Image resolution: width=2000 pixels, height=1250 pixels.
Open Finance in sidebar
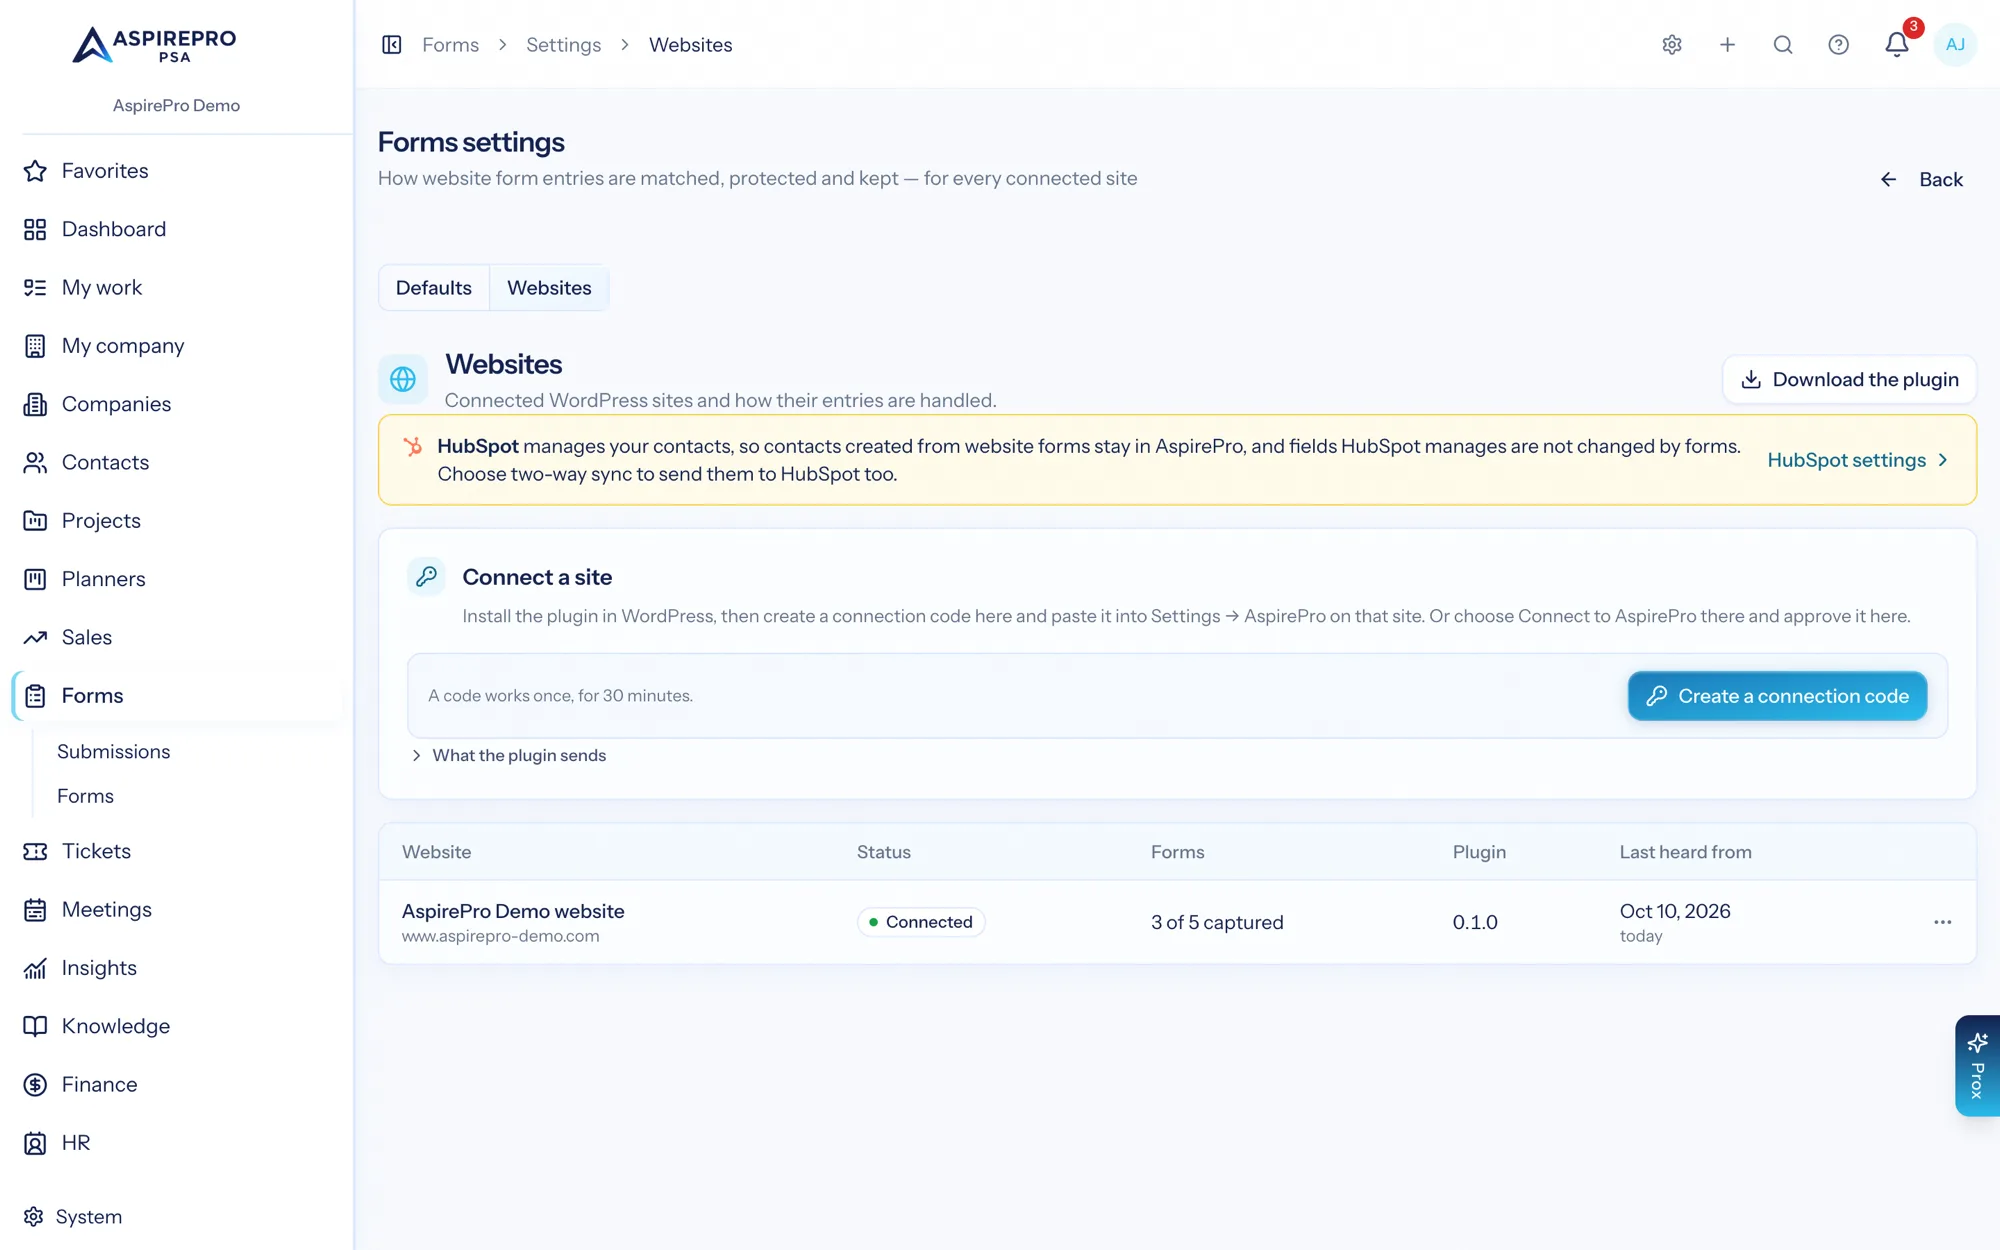click(178, 1085)
